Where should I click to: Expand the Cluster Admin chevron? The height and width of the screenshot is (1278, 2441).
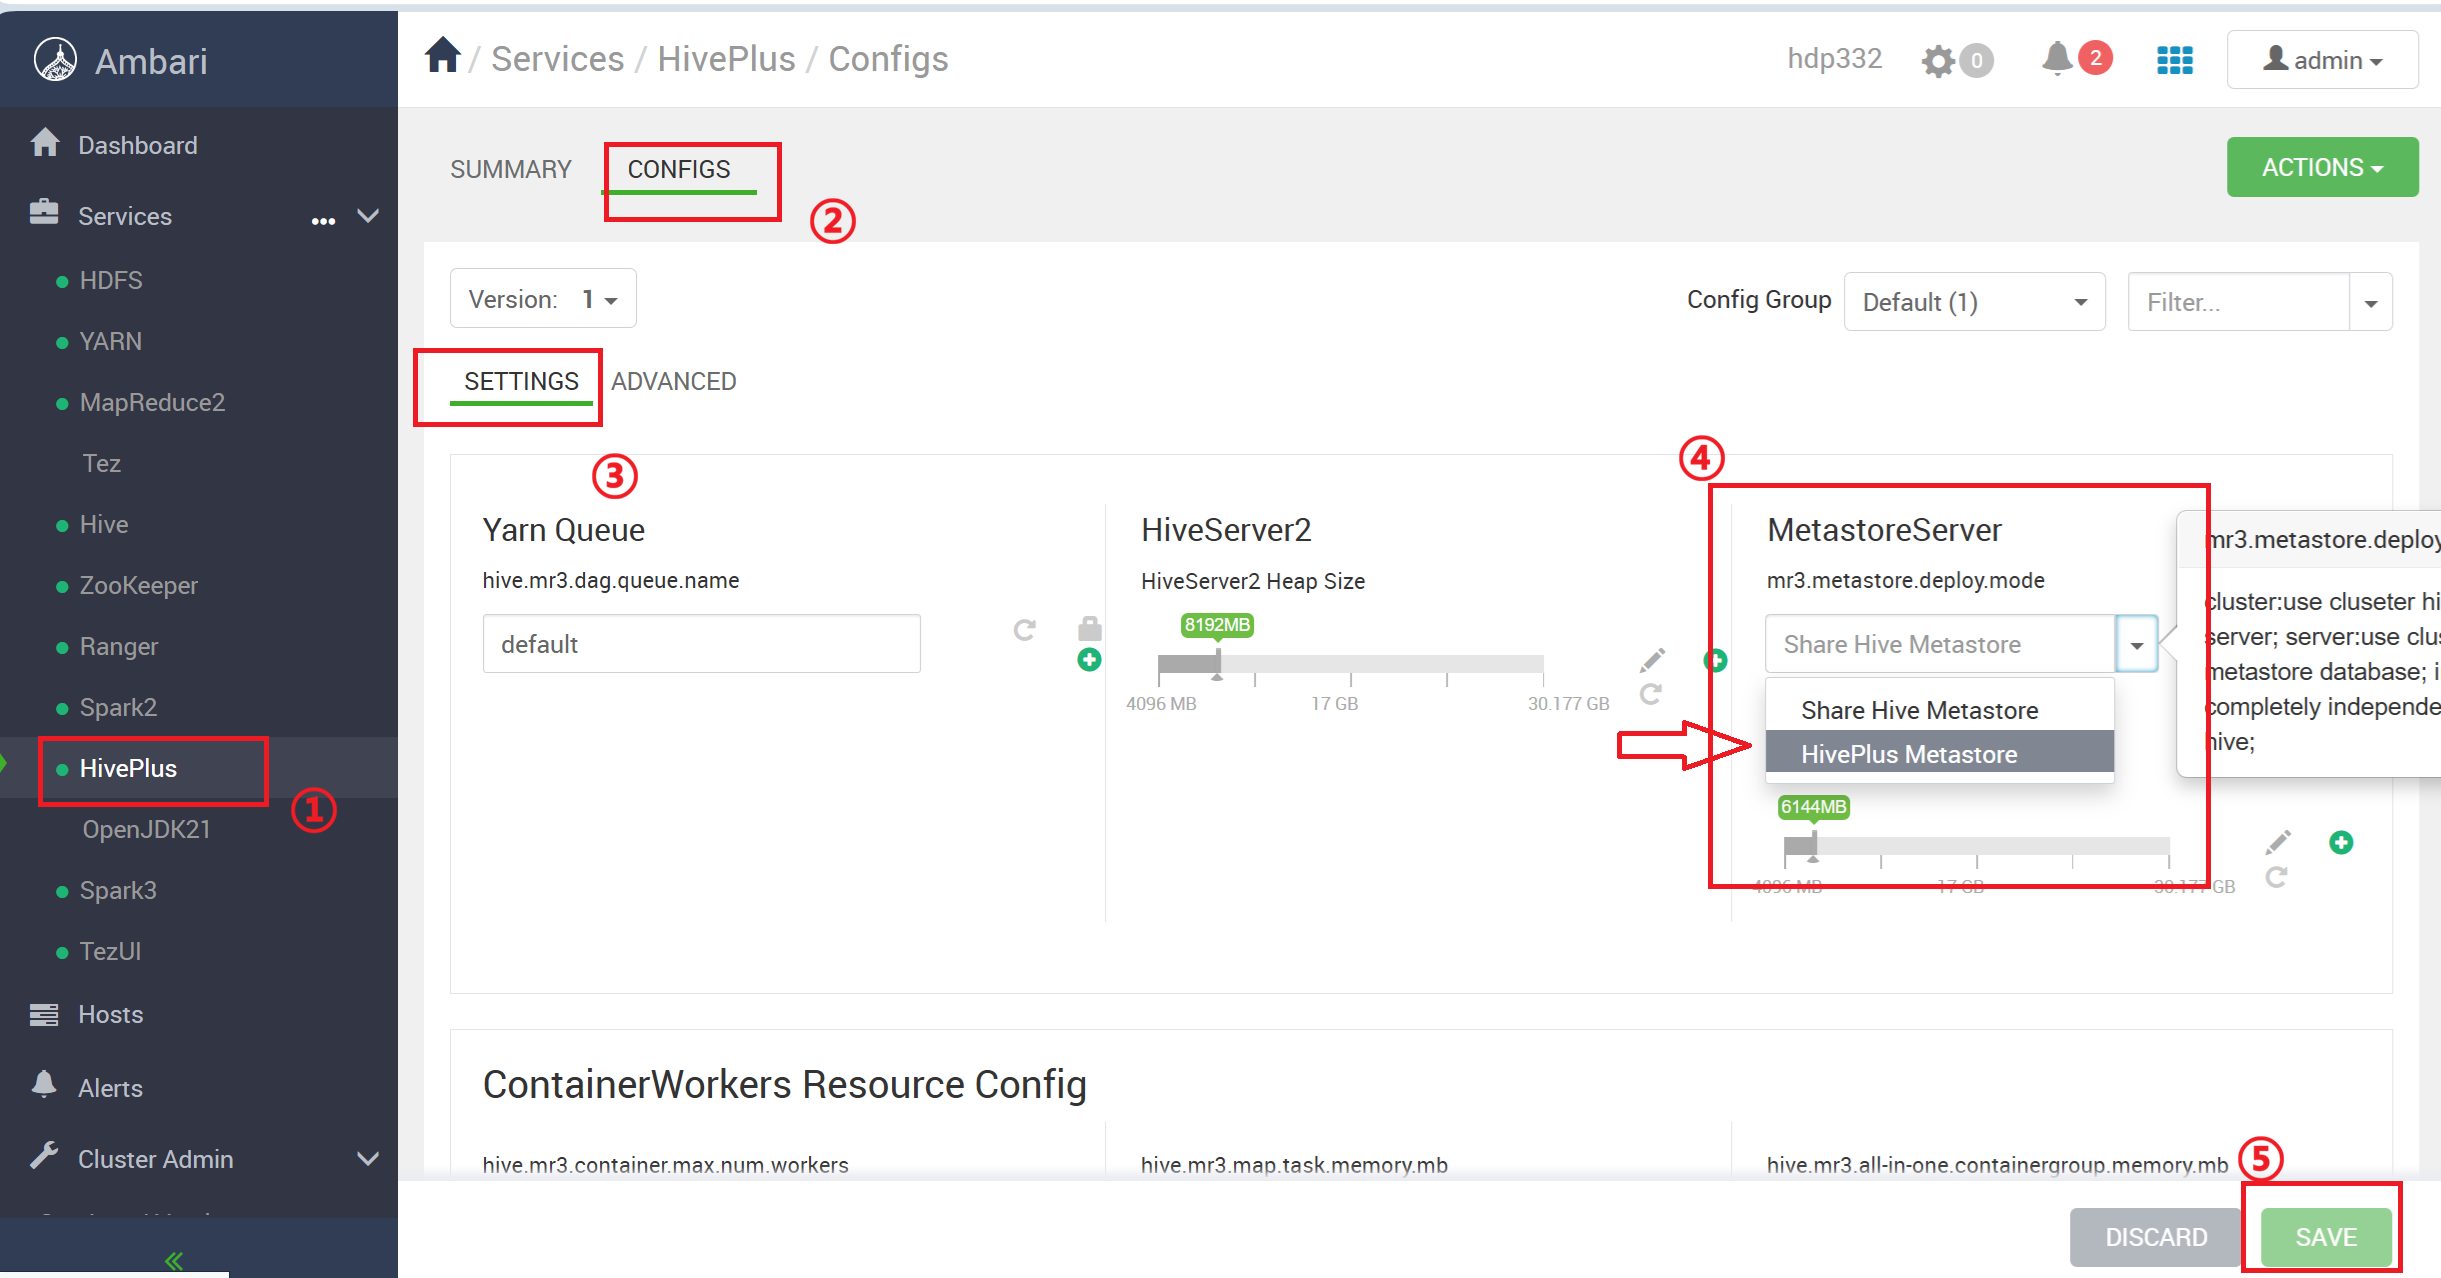pos(368,1158)
